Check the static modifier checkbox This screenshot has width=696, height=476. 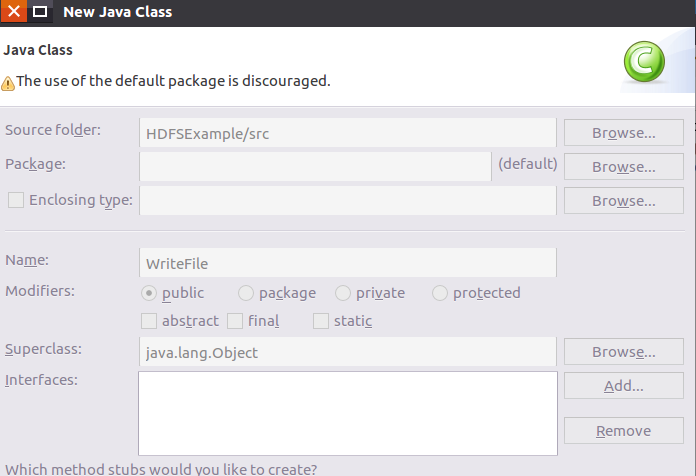[x=321, y=321]
